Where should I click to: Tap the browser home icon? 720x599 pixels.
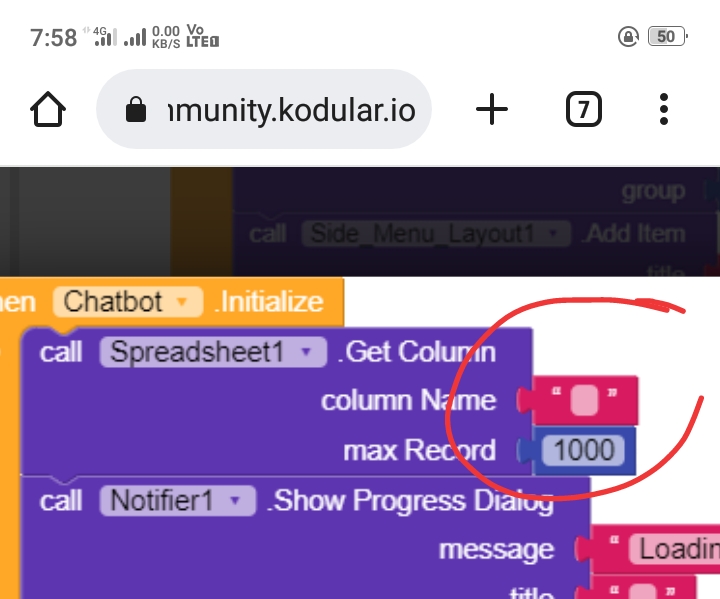pos(48,109)
